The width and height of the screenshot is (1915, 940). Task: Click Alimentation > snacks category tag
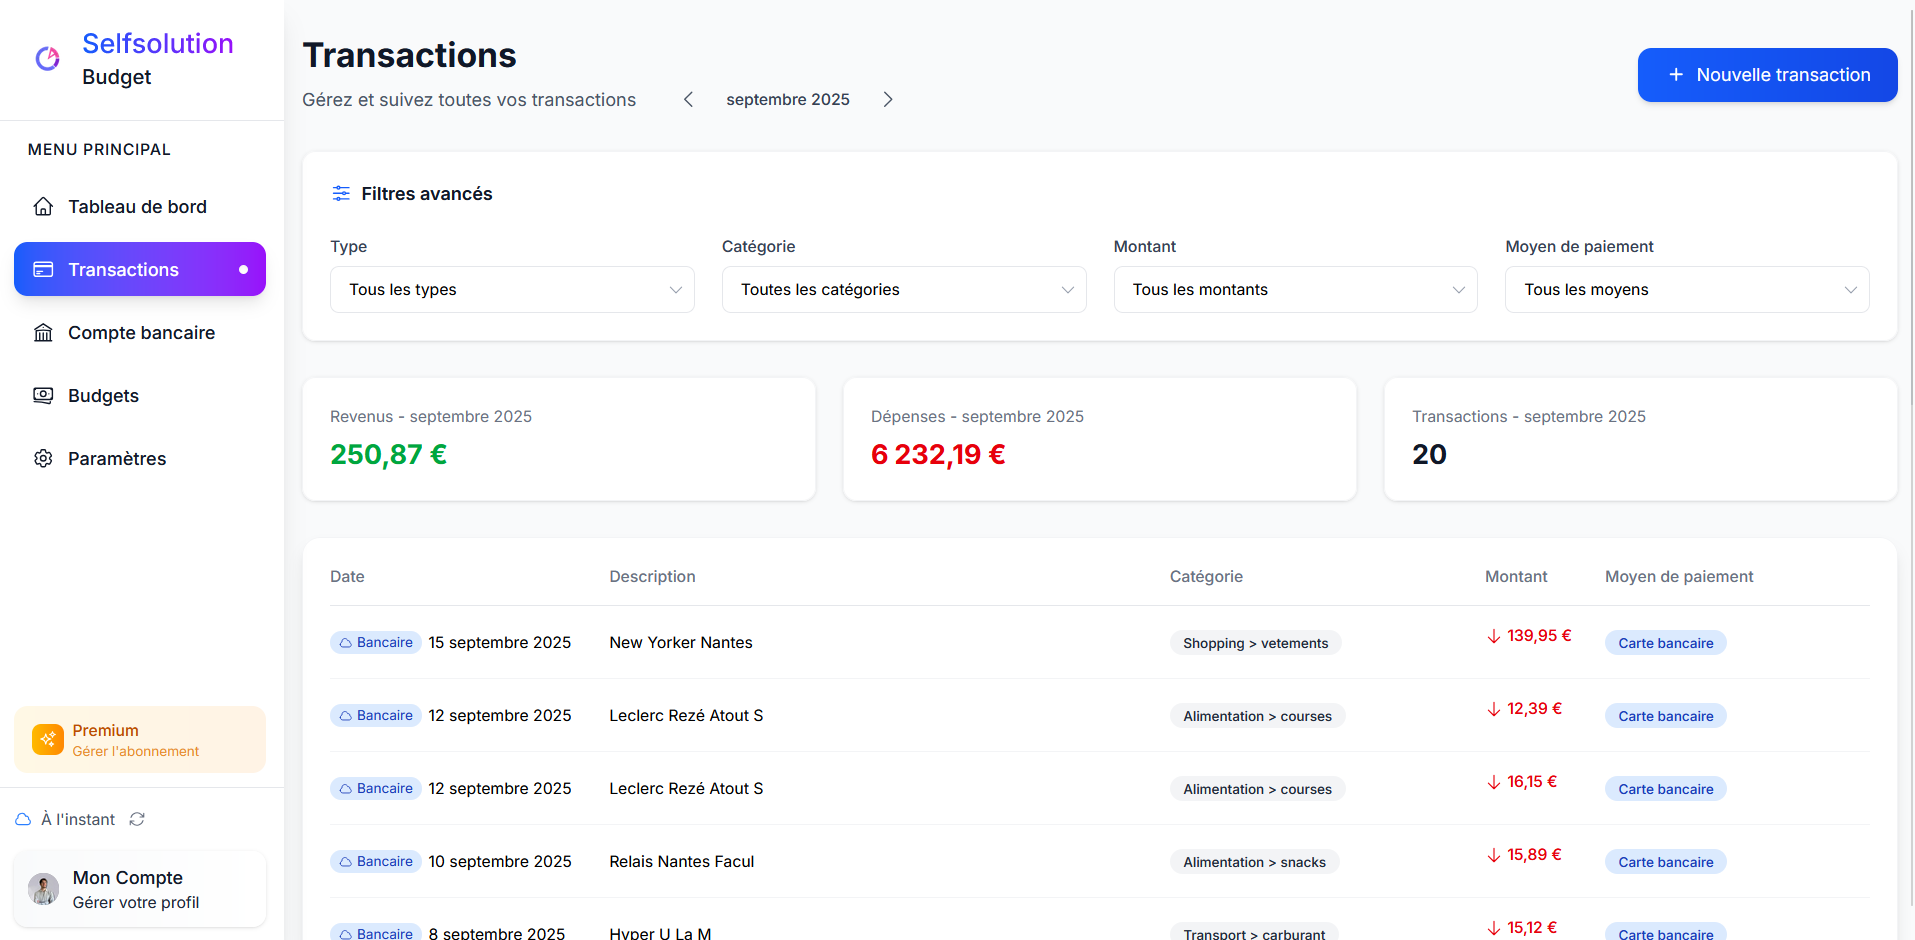[x=1255, y=862]
